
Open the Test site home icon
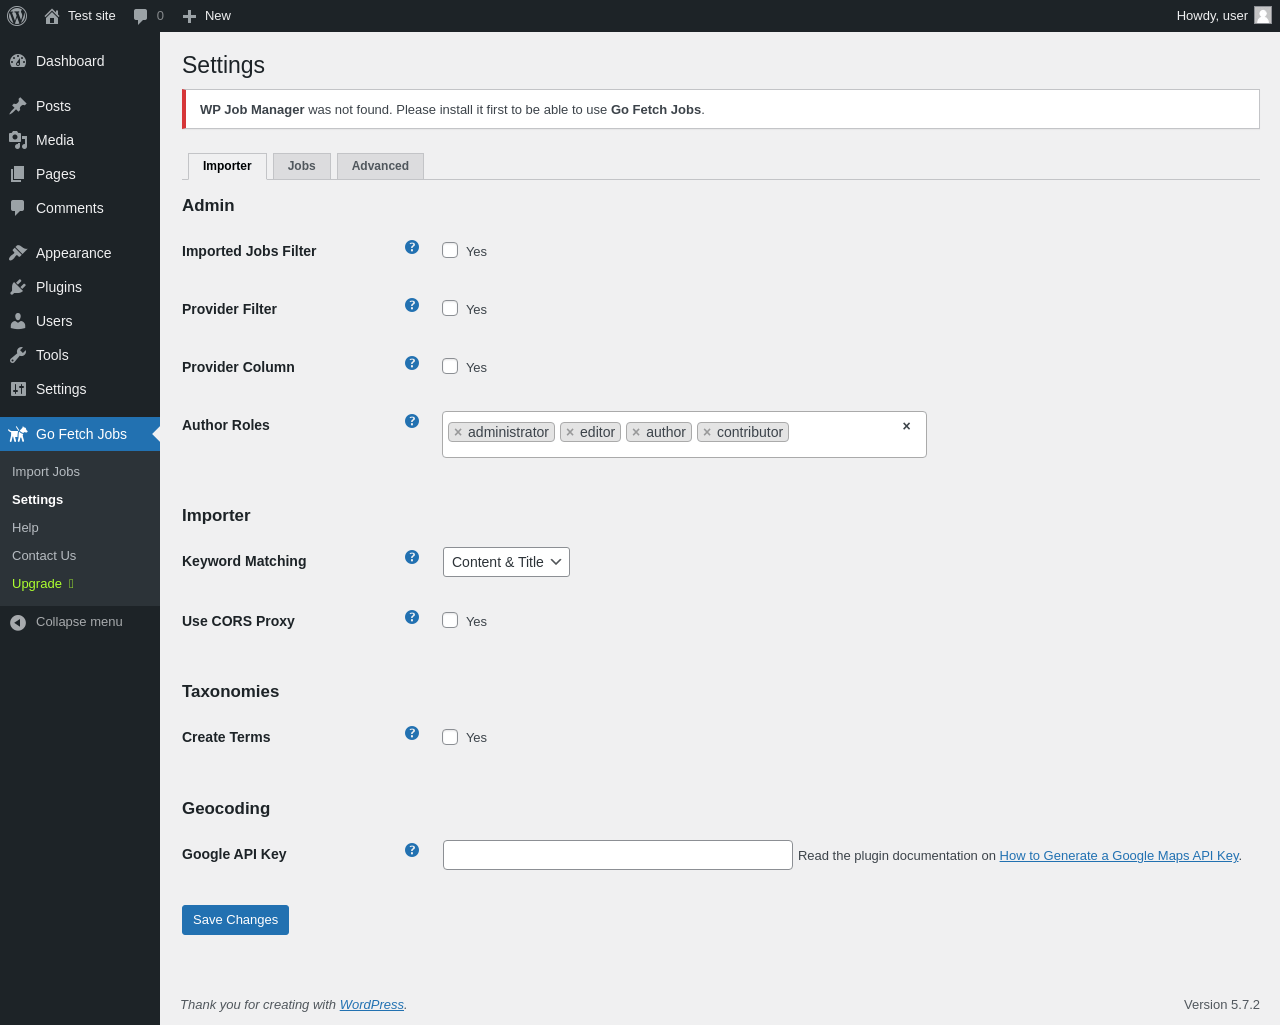52,16
